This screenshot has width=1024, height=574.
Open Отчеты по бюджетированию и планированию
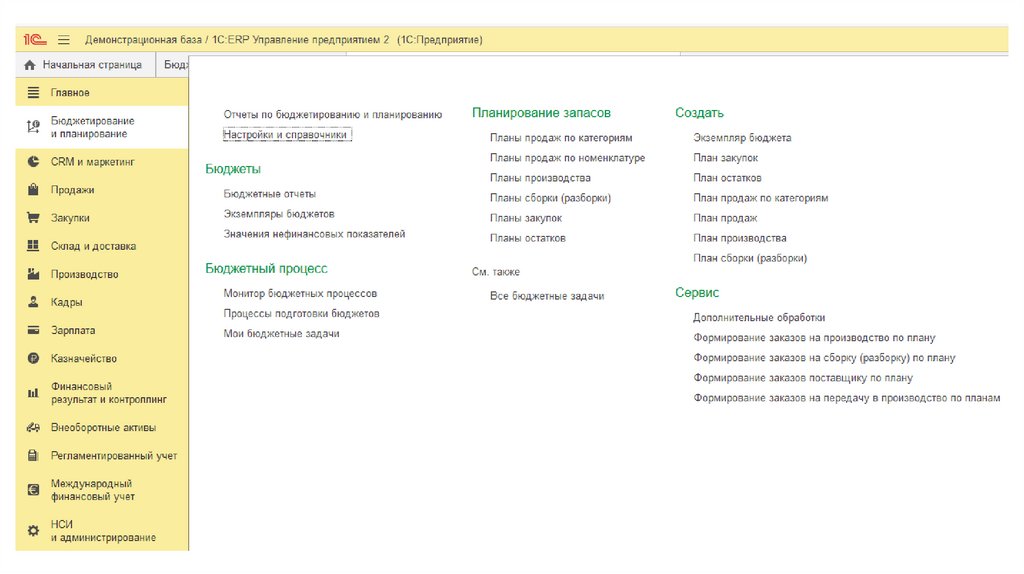coord(333,115)
